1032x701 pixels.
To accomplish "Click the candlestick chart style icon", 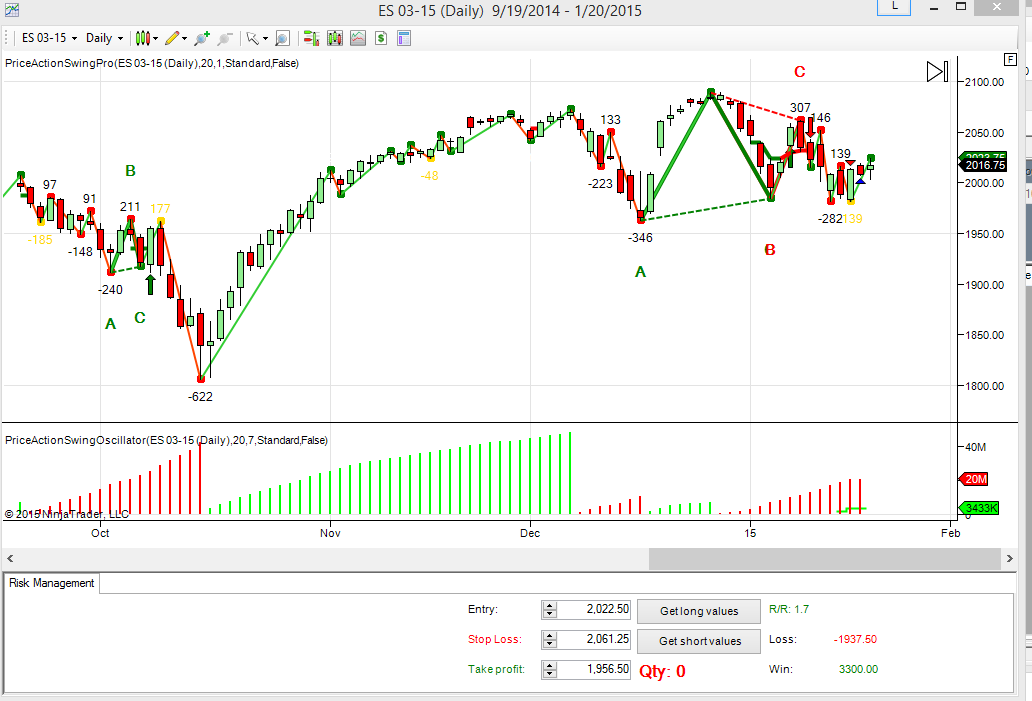I will [142, 38].
